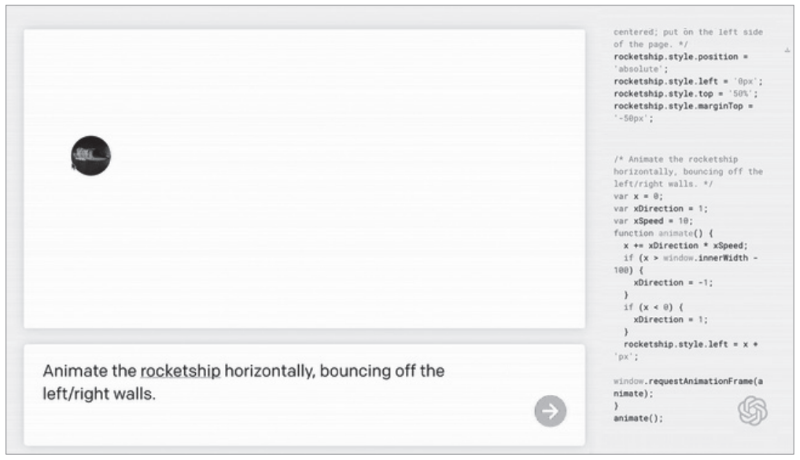This screenshot has height=460, width=800.
Task: Click the function animate() declaration line
Action: tap(663, 233)
